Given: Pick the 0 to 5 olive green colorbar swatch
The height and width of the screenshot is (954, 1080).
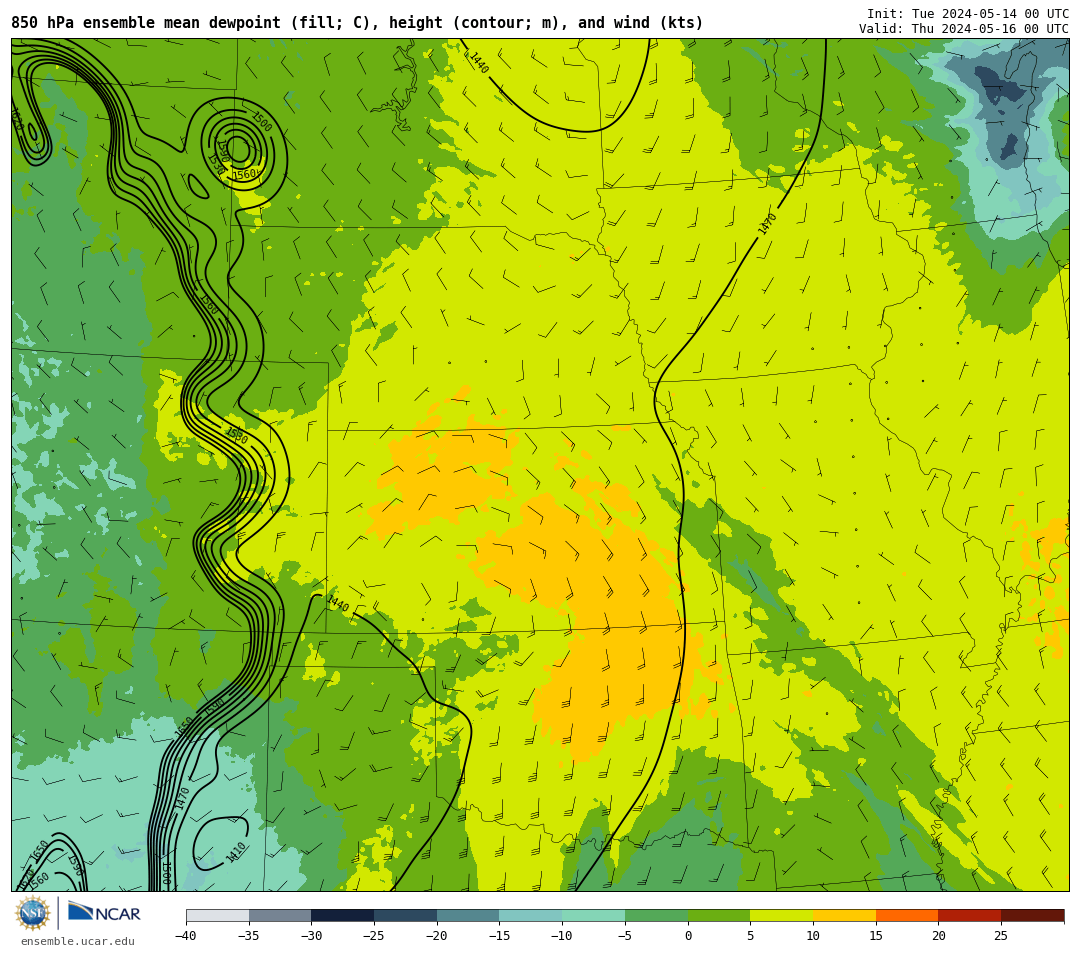Looking at the screenshot, I should (718, 915).
